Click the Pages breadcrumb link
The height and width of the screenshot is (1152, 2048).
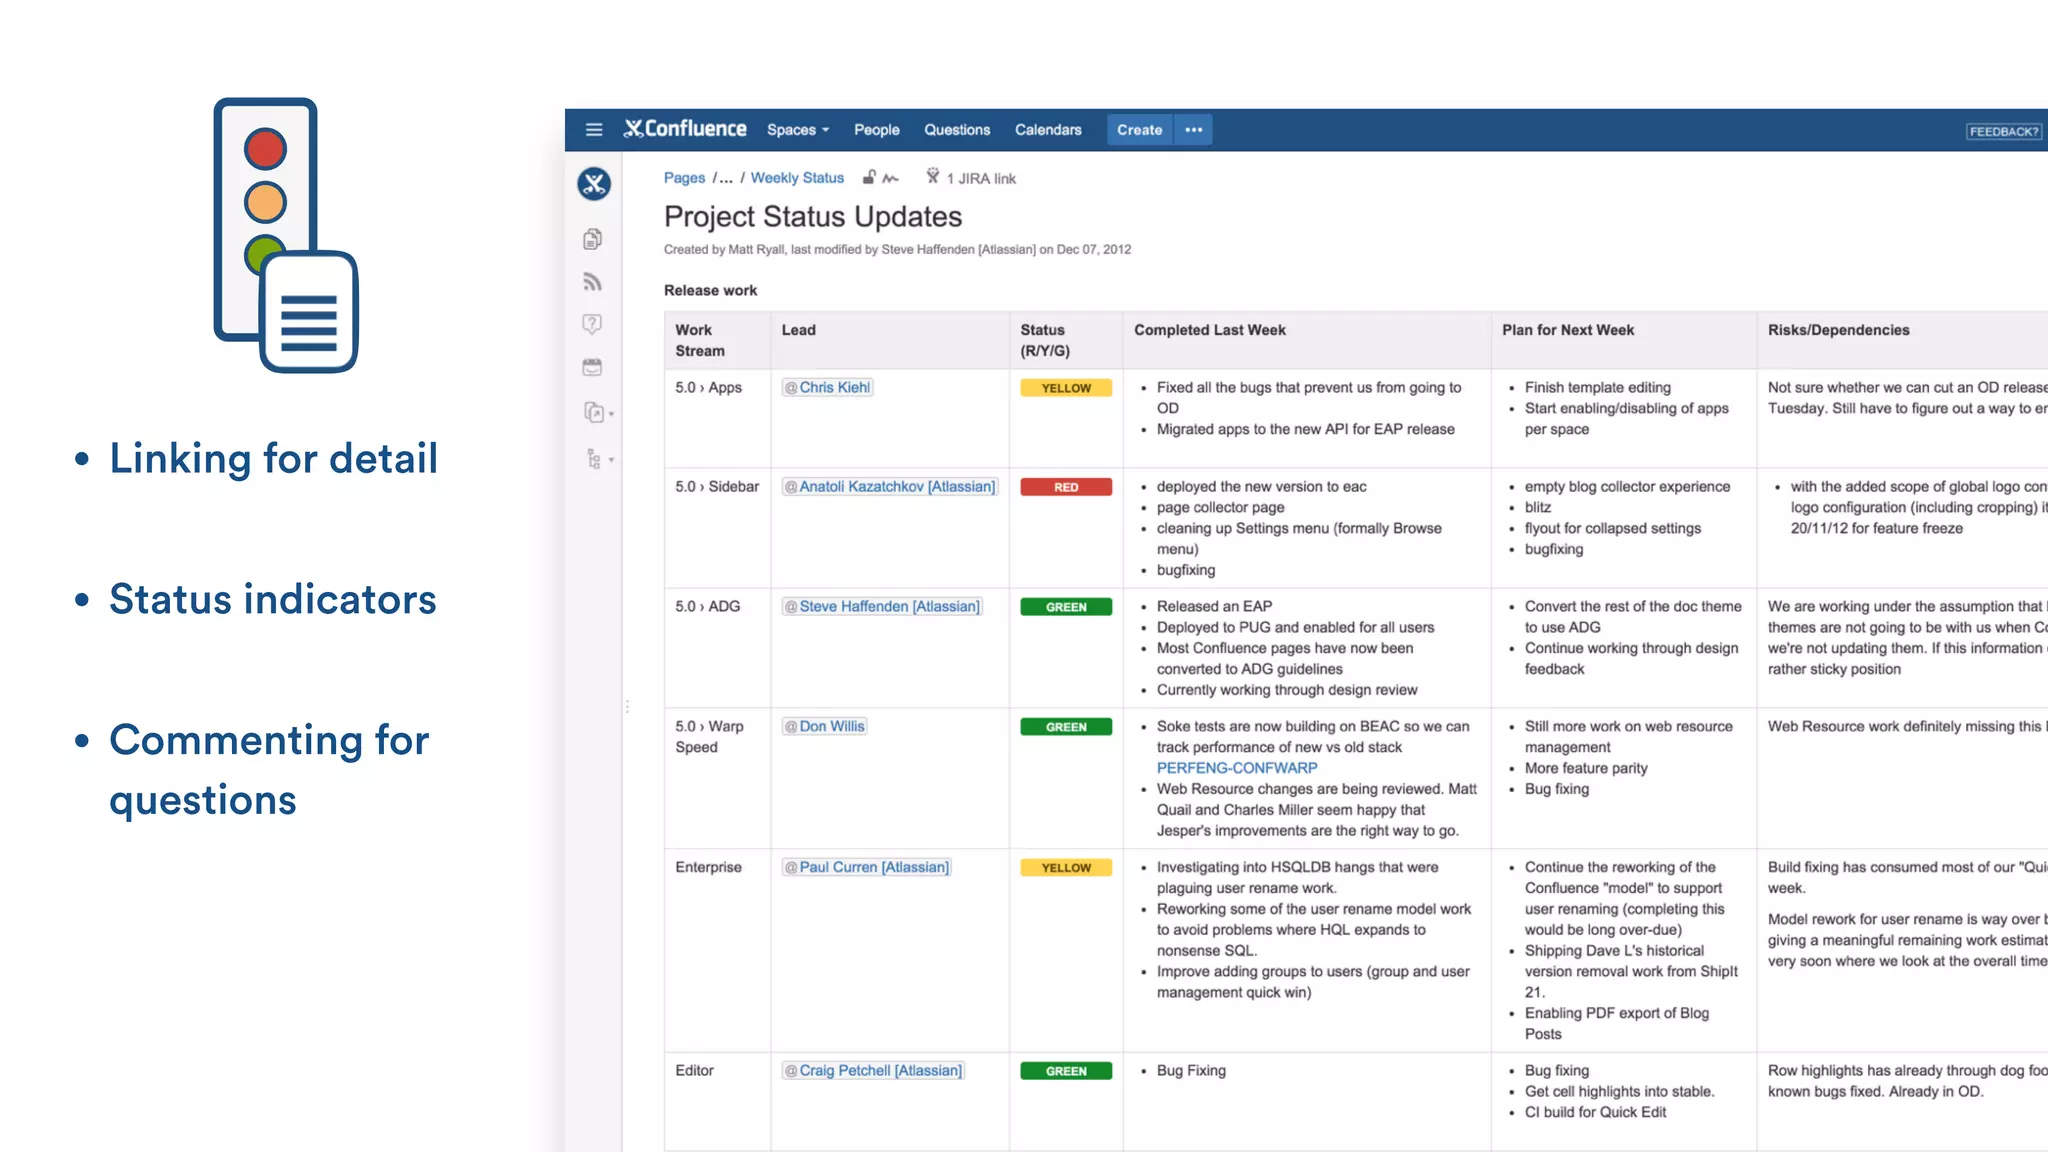(684, 178)
